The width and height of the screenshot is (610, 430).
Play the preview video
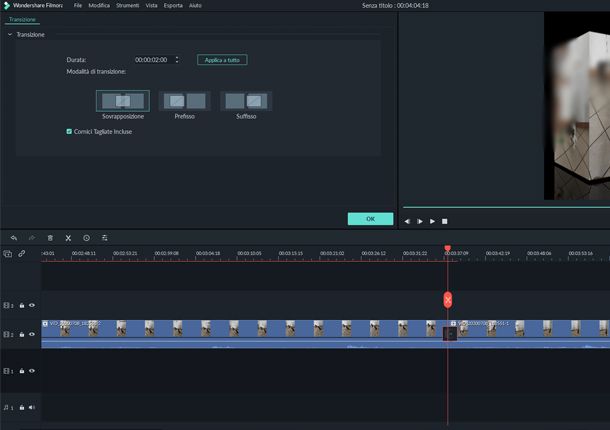pos(432,221)
